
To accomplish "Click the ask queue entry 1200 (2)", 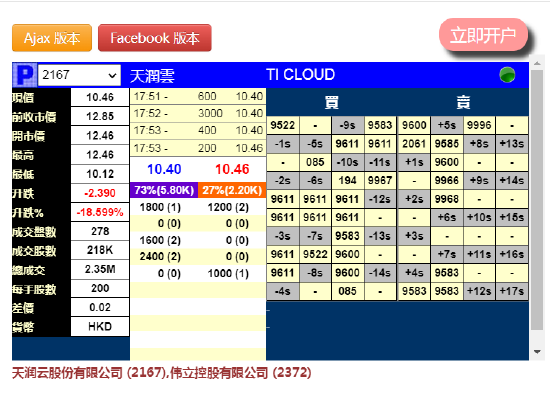I will (228, 207).
